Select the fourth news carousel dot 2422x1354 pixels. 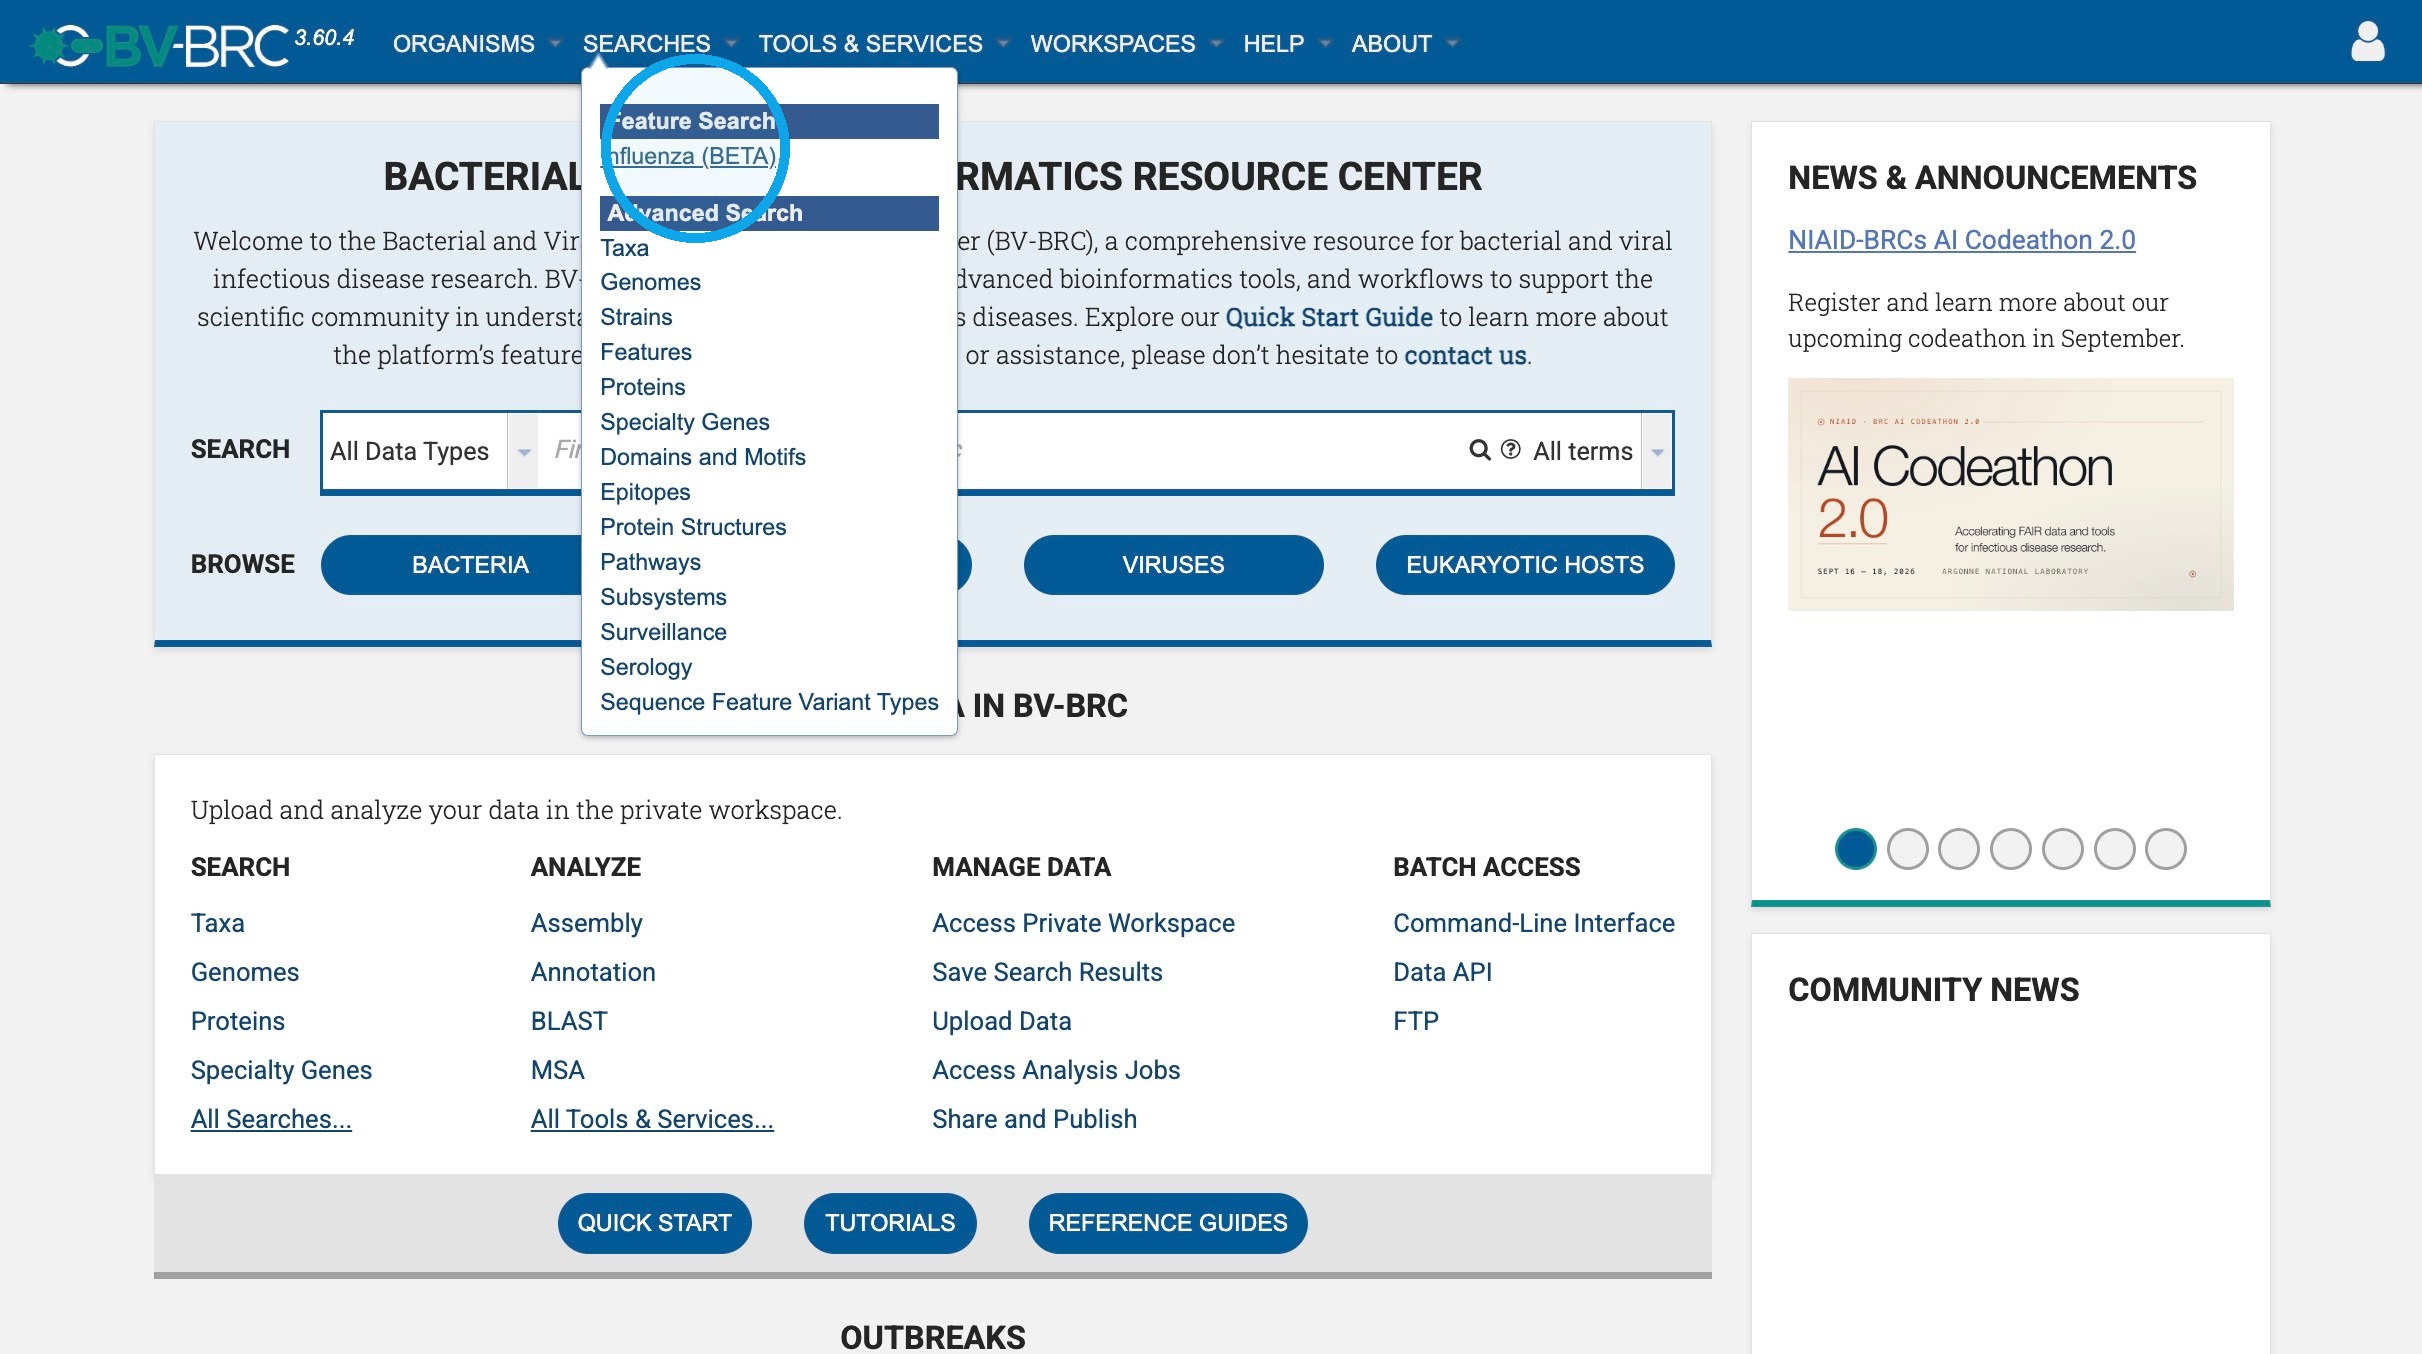coord(2011,849)
